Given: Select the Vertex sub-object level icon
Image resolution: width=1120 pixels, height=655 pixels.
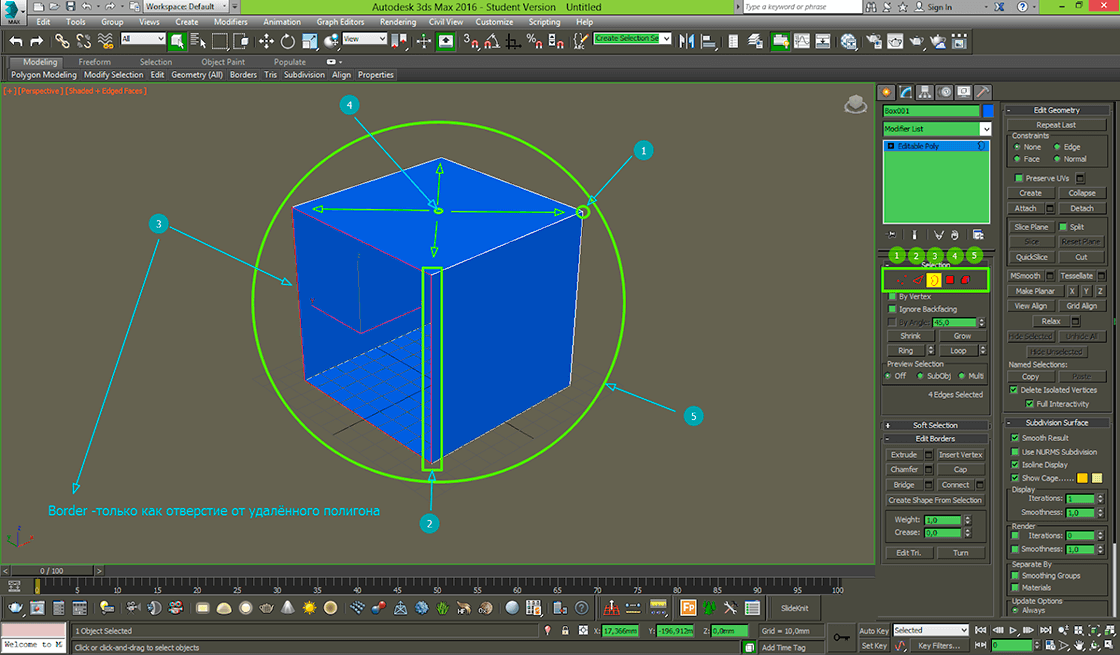Looking at the screenshot, I should [900, 280].
